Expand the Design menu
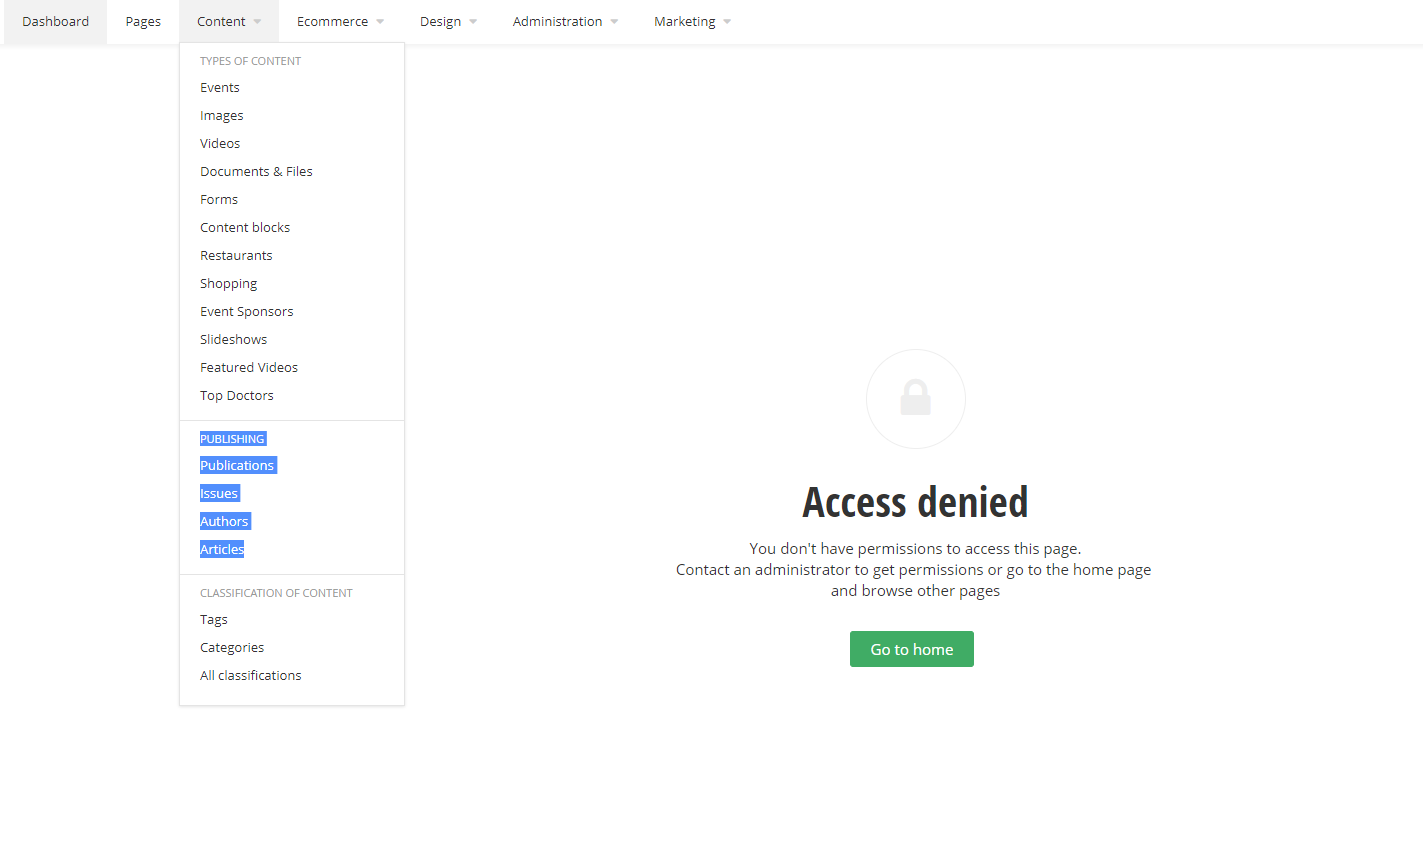The image size is (1423, 863). 448,21
